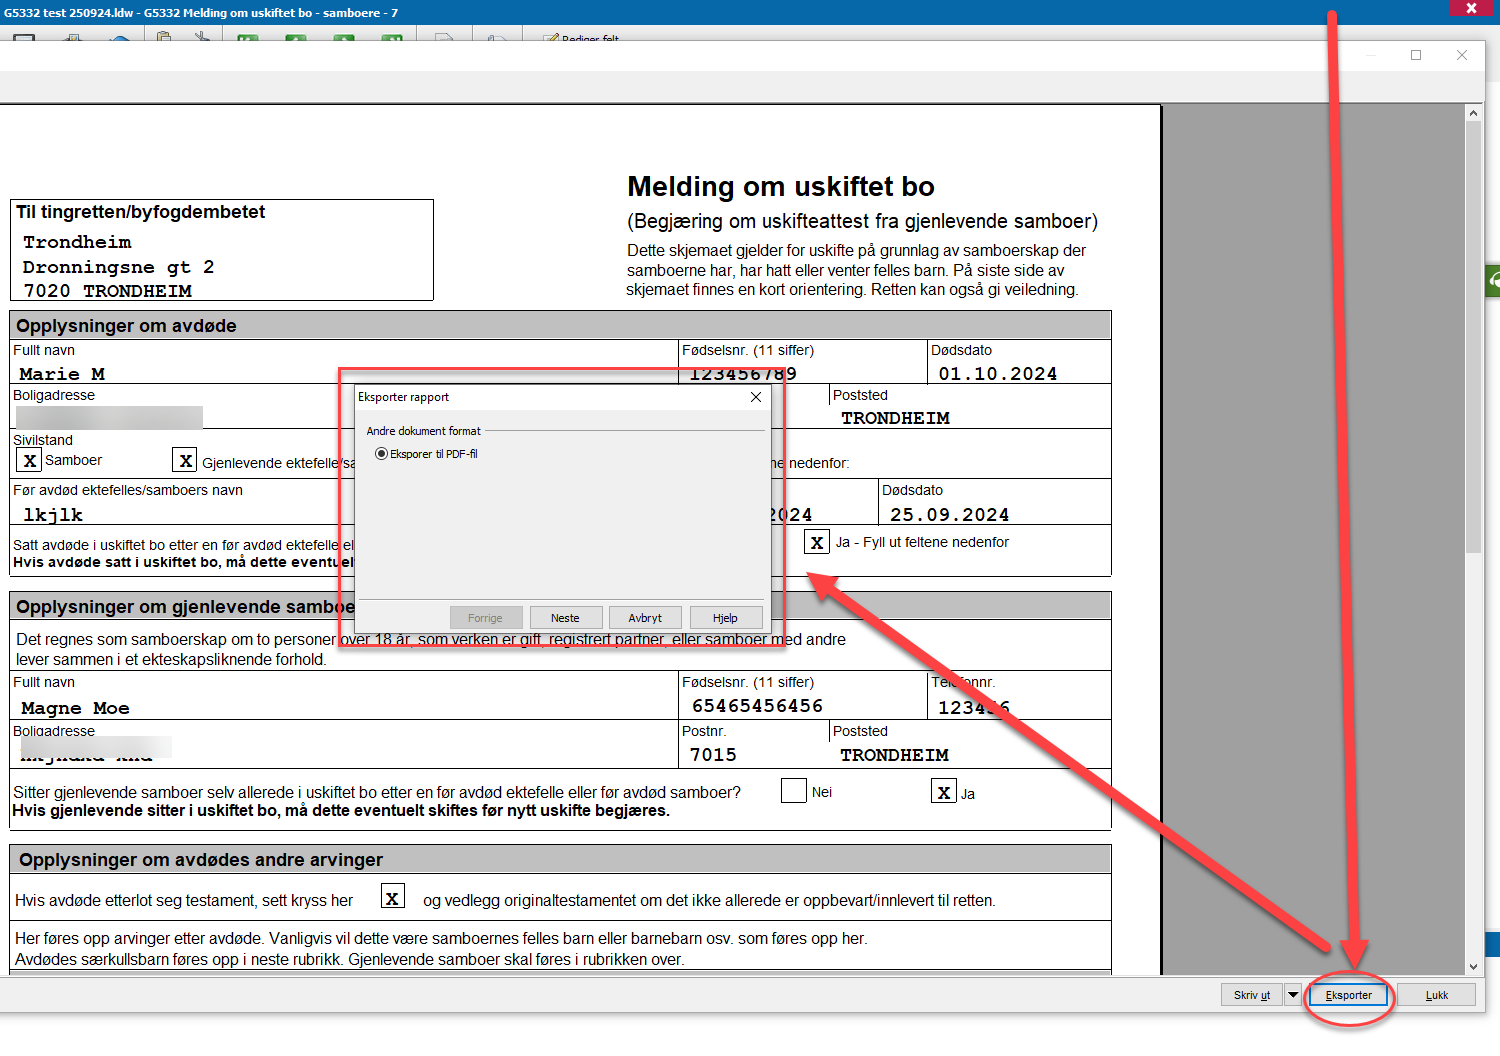Click Avbryt in the Eksporter rapport dialog

tap(645, 618)
